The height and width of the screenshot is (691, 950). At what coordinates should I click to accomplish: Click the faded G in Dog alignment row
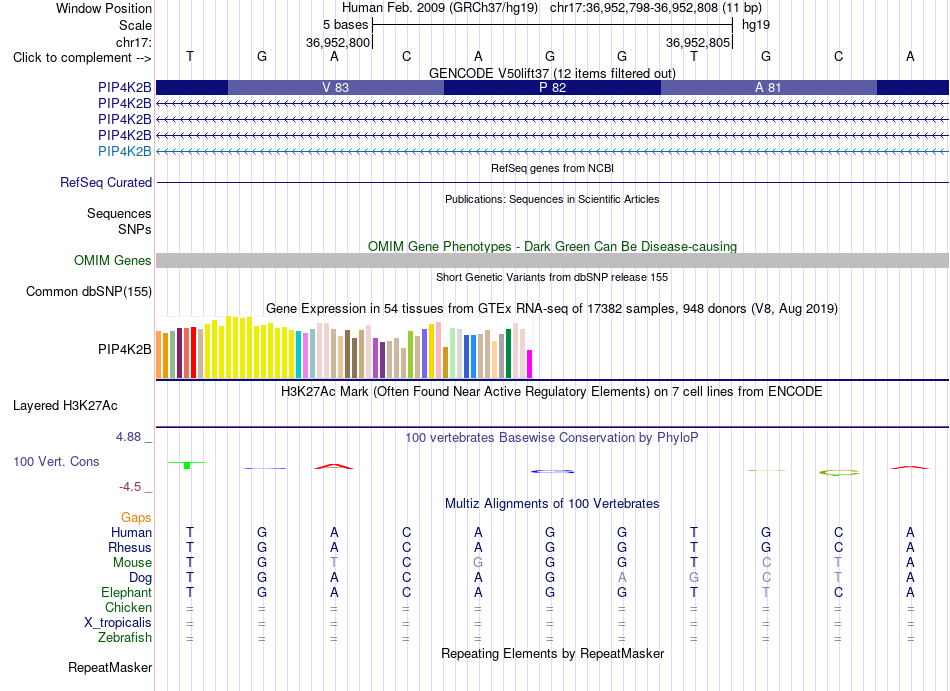(694, 578)
